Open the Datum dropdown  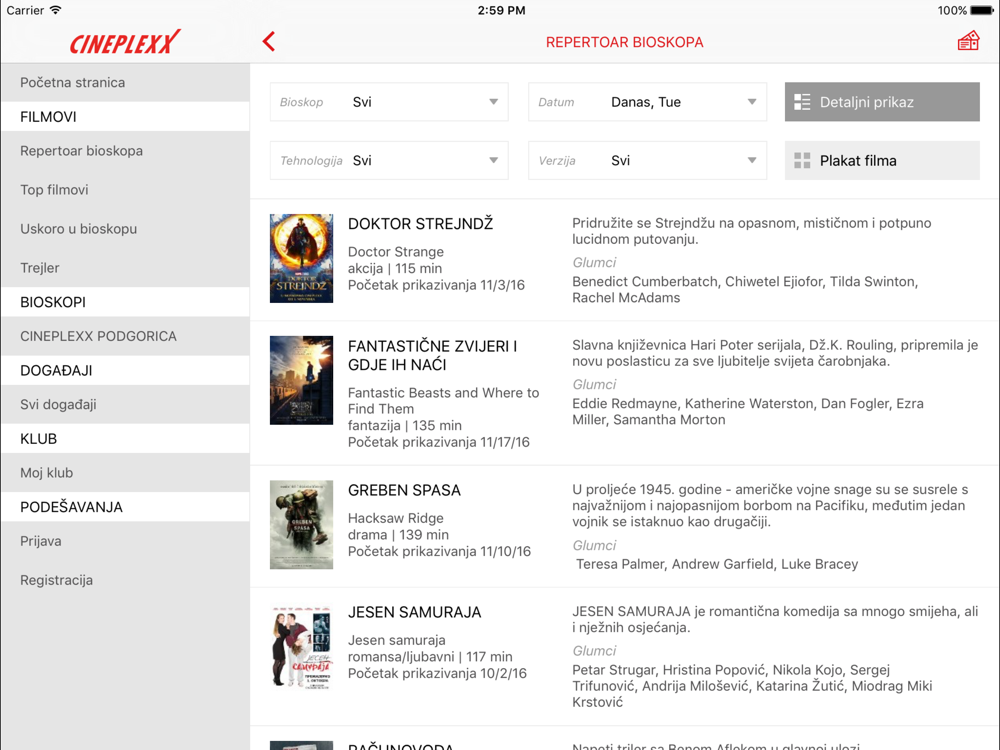(647, 102)
